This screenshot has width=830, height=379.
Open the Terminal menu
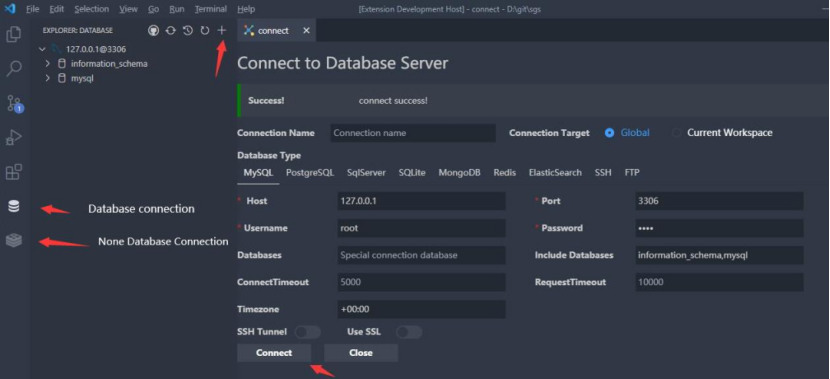pyautogui.click(x=211, y=9)
